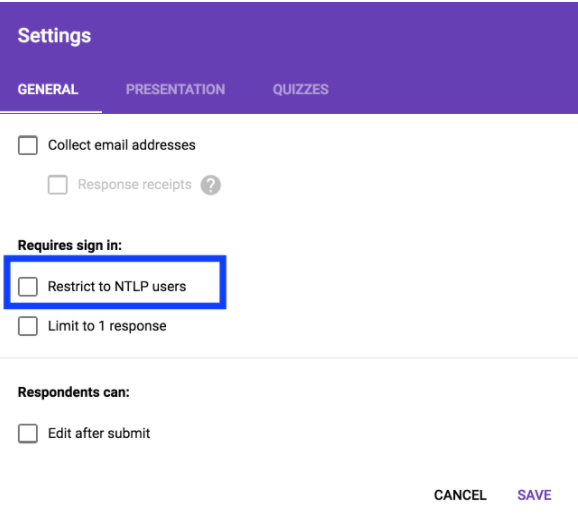578x522 pixels.
Task: Enable the Edit after submit checkbox
Action: 28,434
